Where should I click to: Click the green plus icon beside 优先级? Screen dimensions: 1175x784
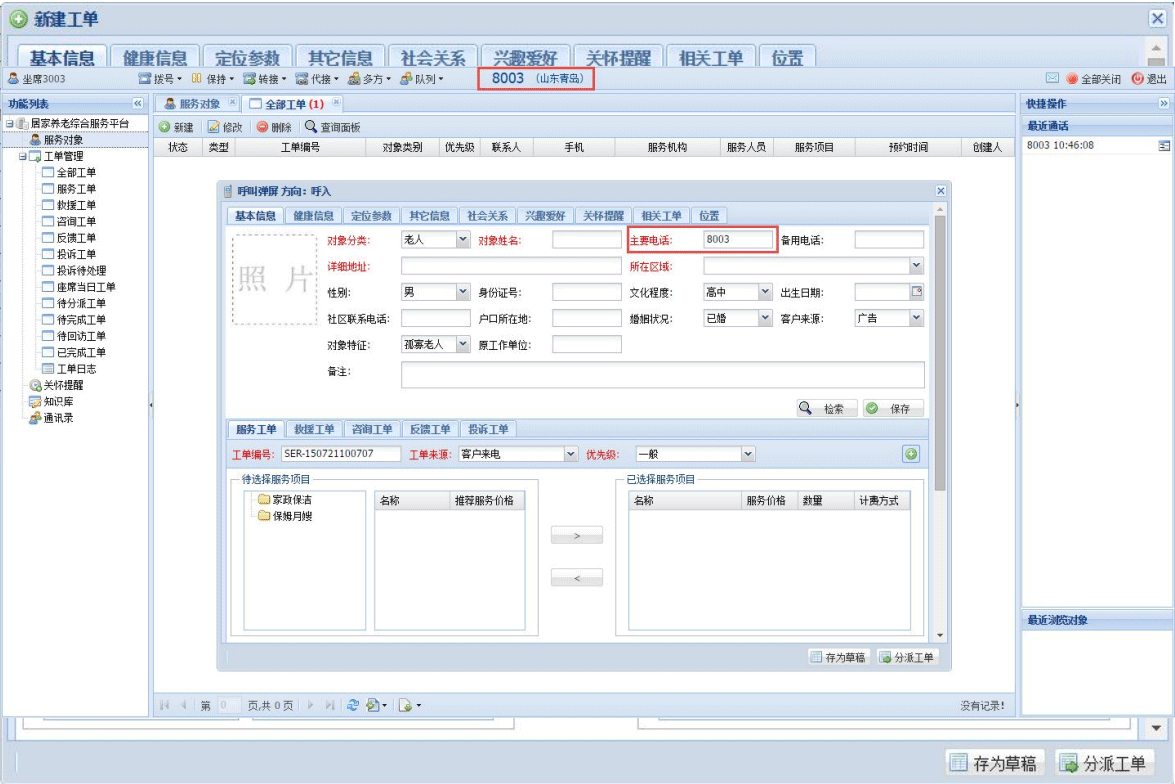coord(910,453)
